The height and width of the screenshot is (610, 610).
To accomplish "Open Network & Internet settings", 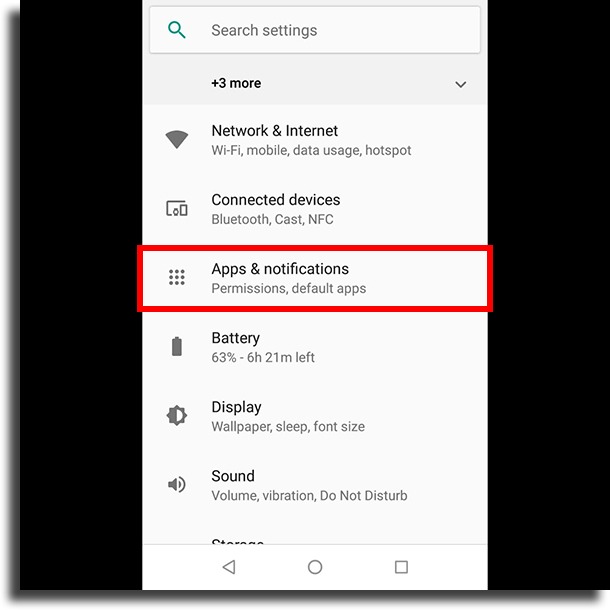I will click(x=315, y=140).
